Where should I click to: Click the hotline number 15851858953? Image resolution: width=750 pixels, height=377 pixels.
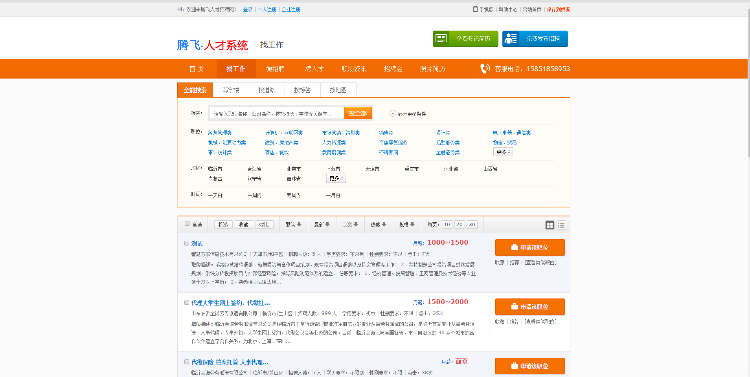[x=548, y=69]
